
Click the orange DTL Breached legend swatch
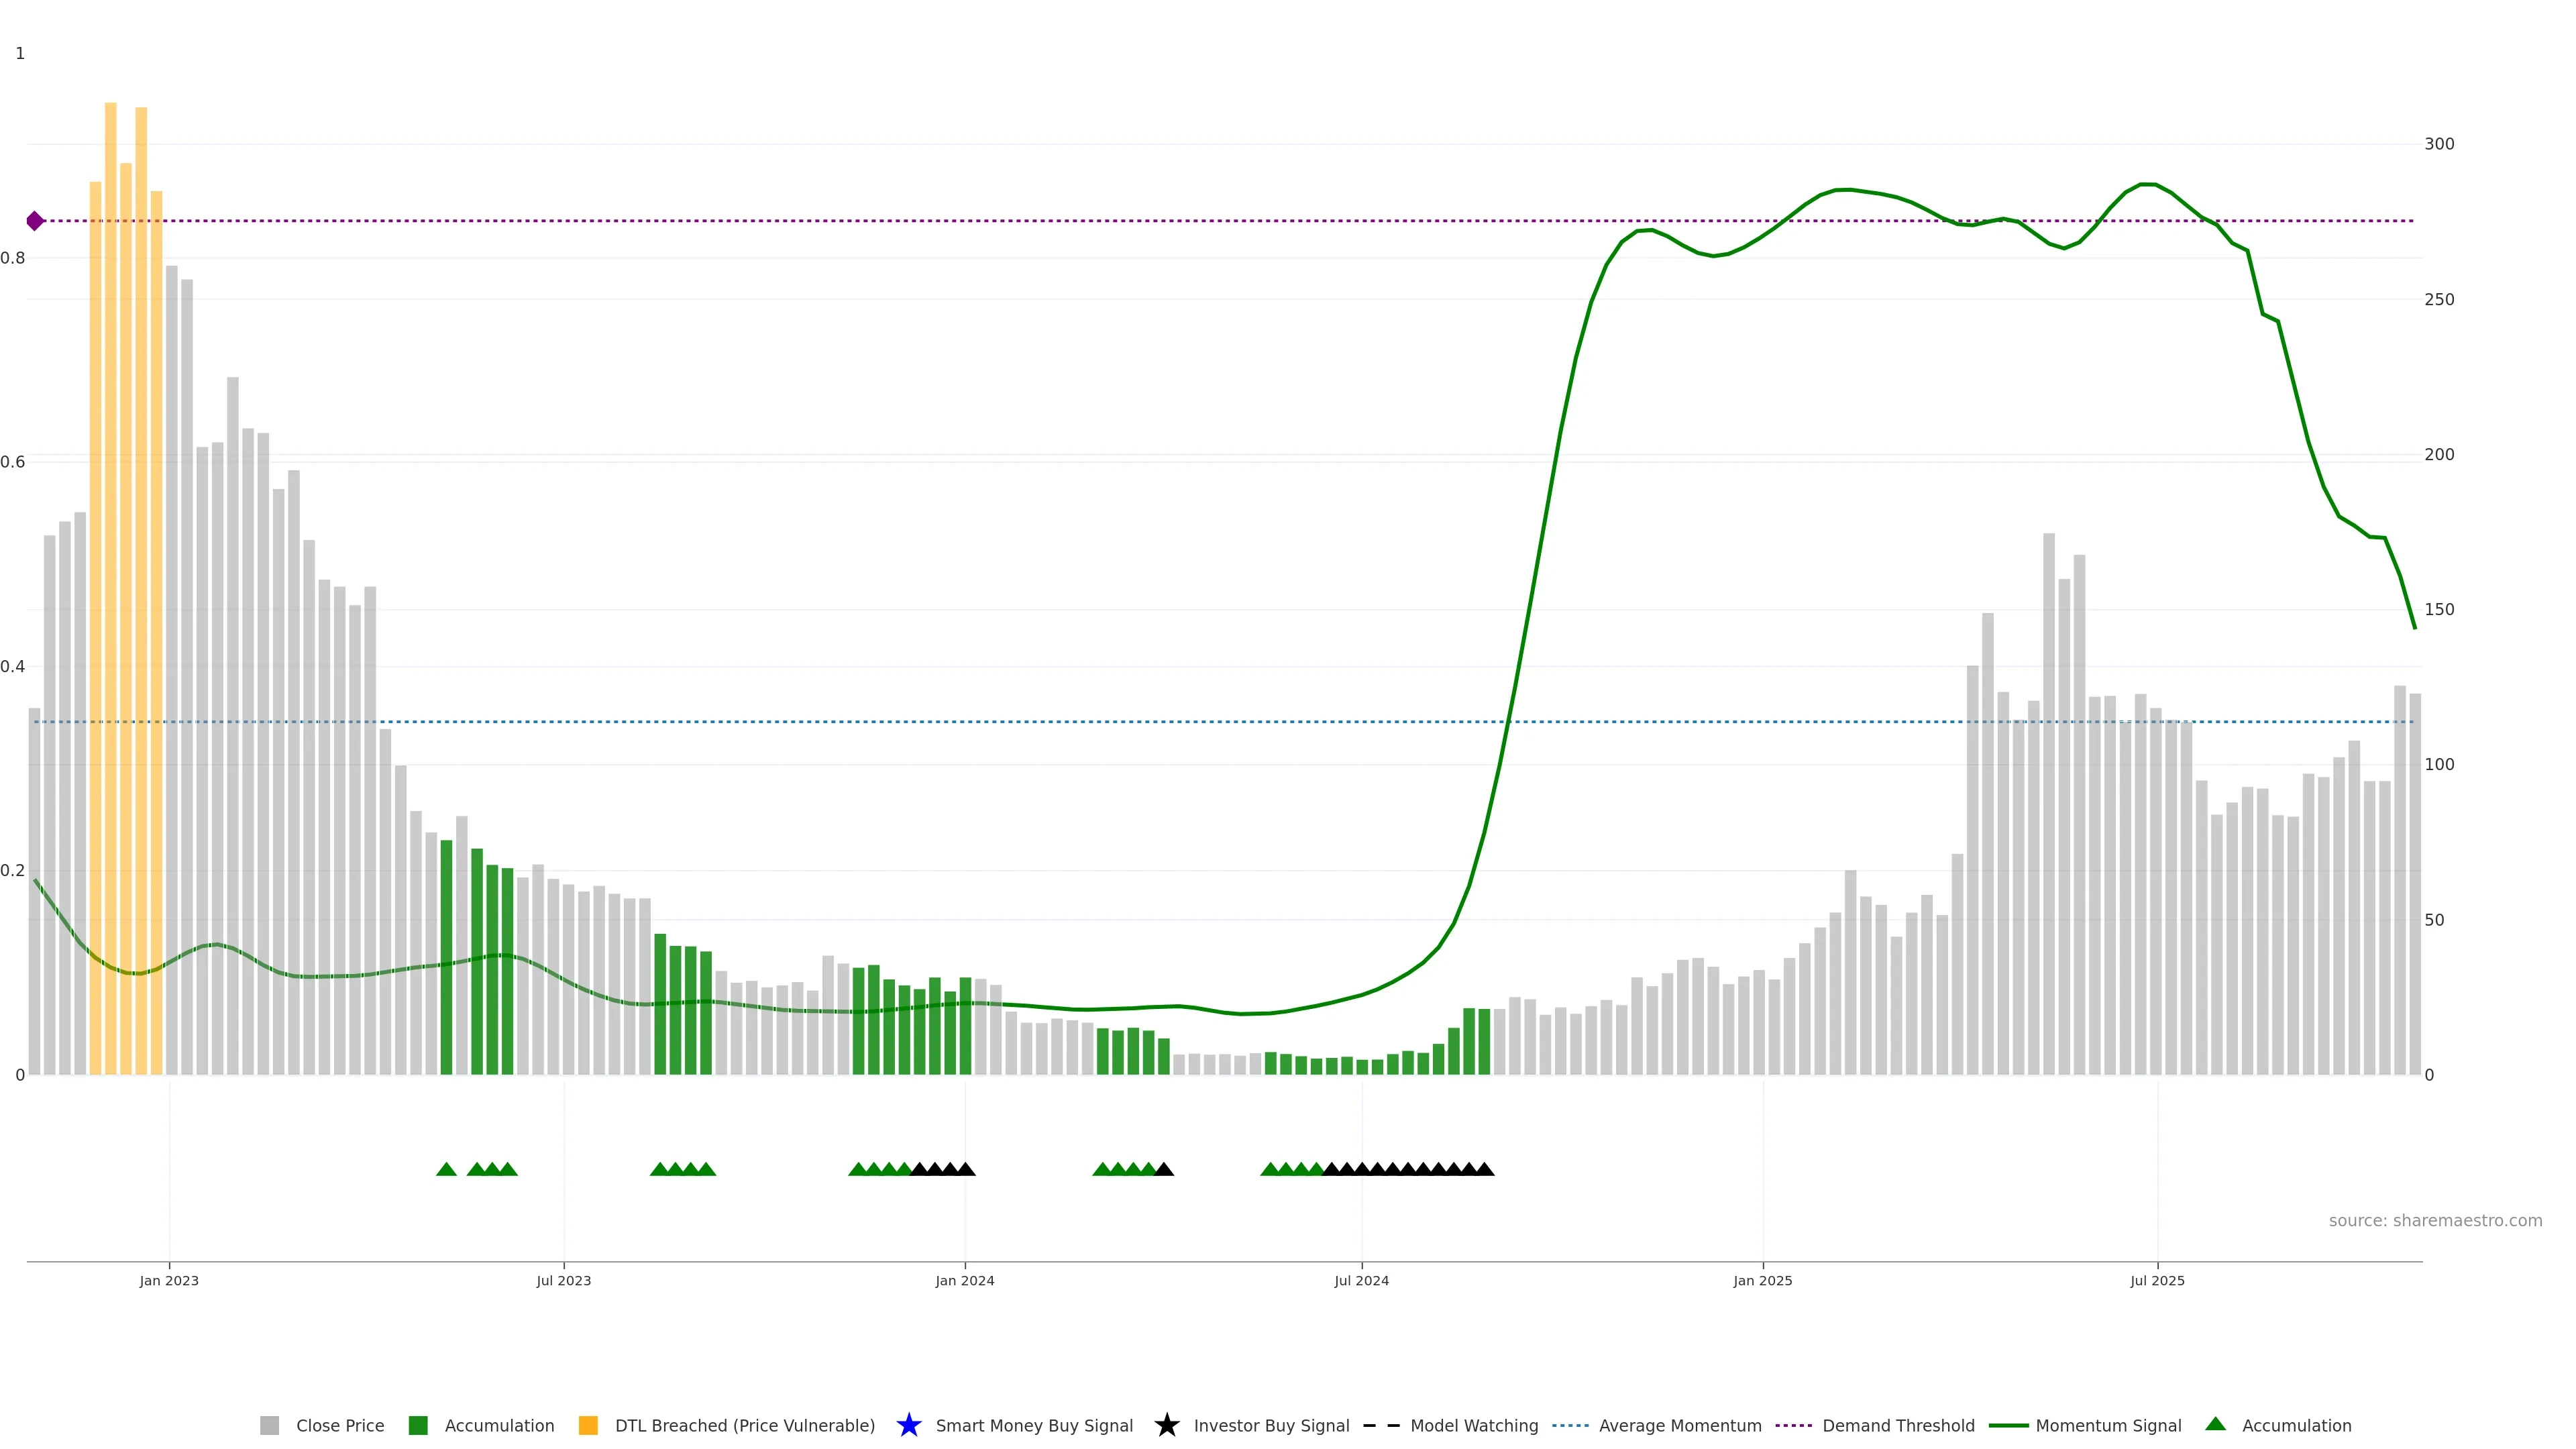[588, 1425]
